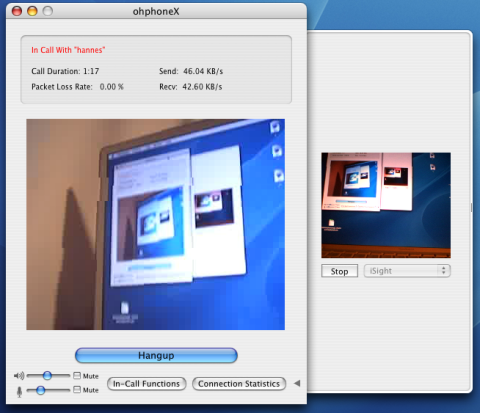
Task: Click the microphone level slider knob
Action: click(41, 390)
